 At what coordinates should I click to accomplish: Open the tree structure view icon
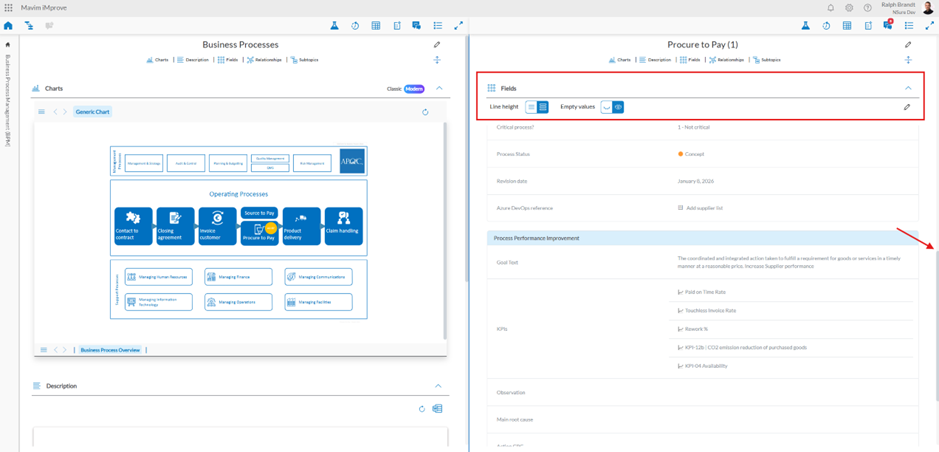click(x=29, y=26)
